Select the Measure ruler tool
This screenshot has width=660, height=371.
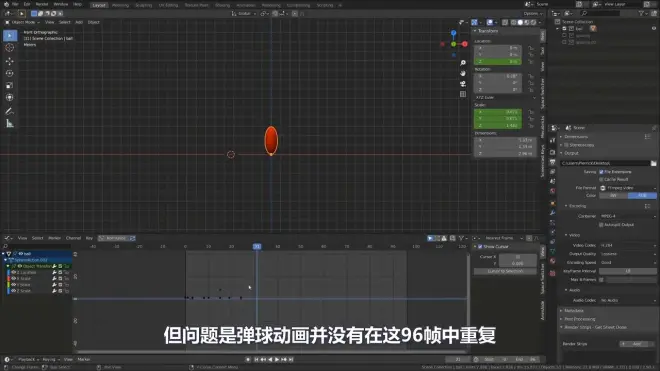pos(9,123)
